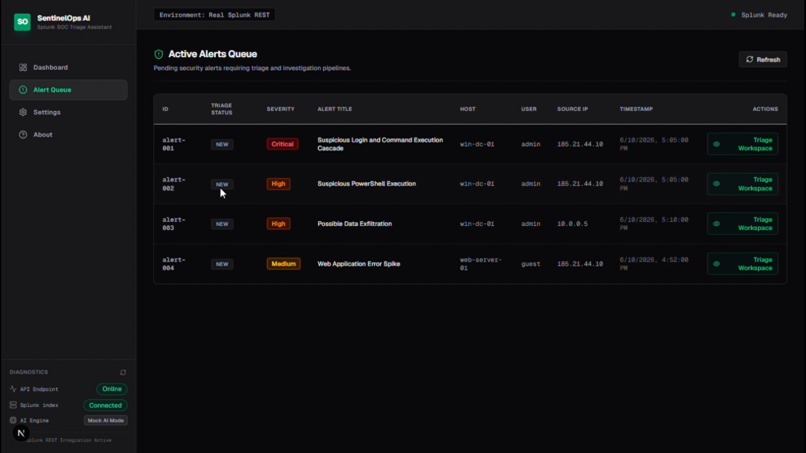The image size is (806, 453).
Task: Click NEW status badge for alert-001
Action: [222, 144]
